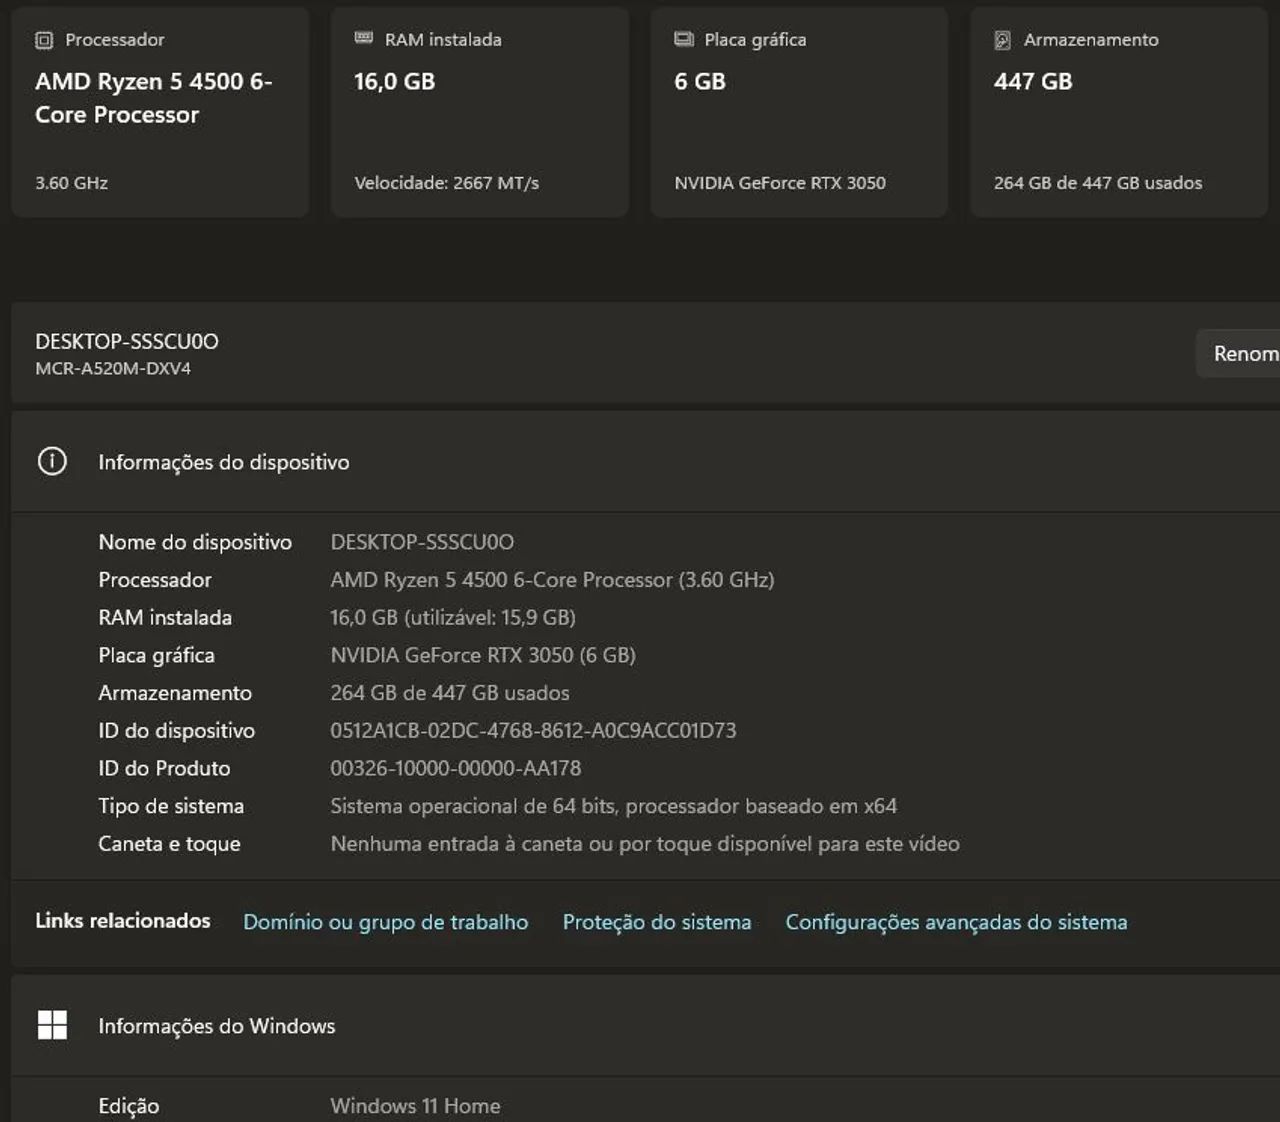Click the Processador card chip icon
The image size is (1280, 1122).
44,40
